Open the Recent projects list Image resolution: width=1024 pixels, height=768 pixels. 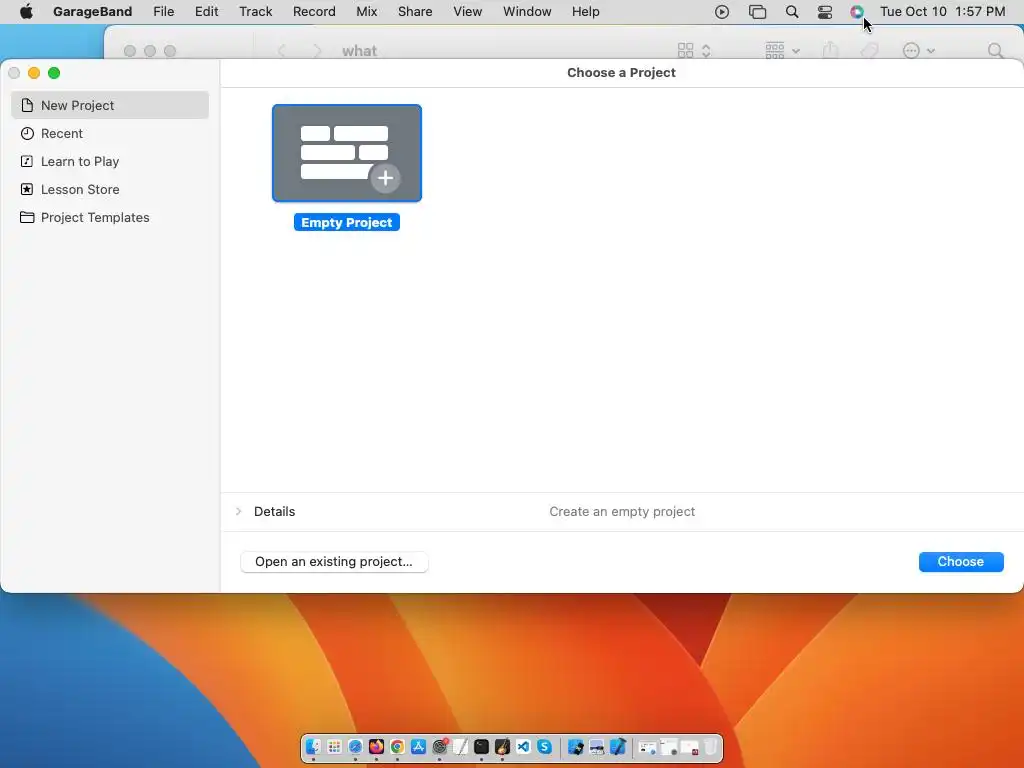[x=110, y=133]
